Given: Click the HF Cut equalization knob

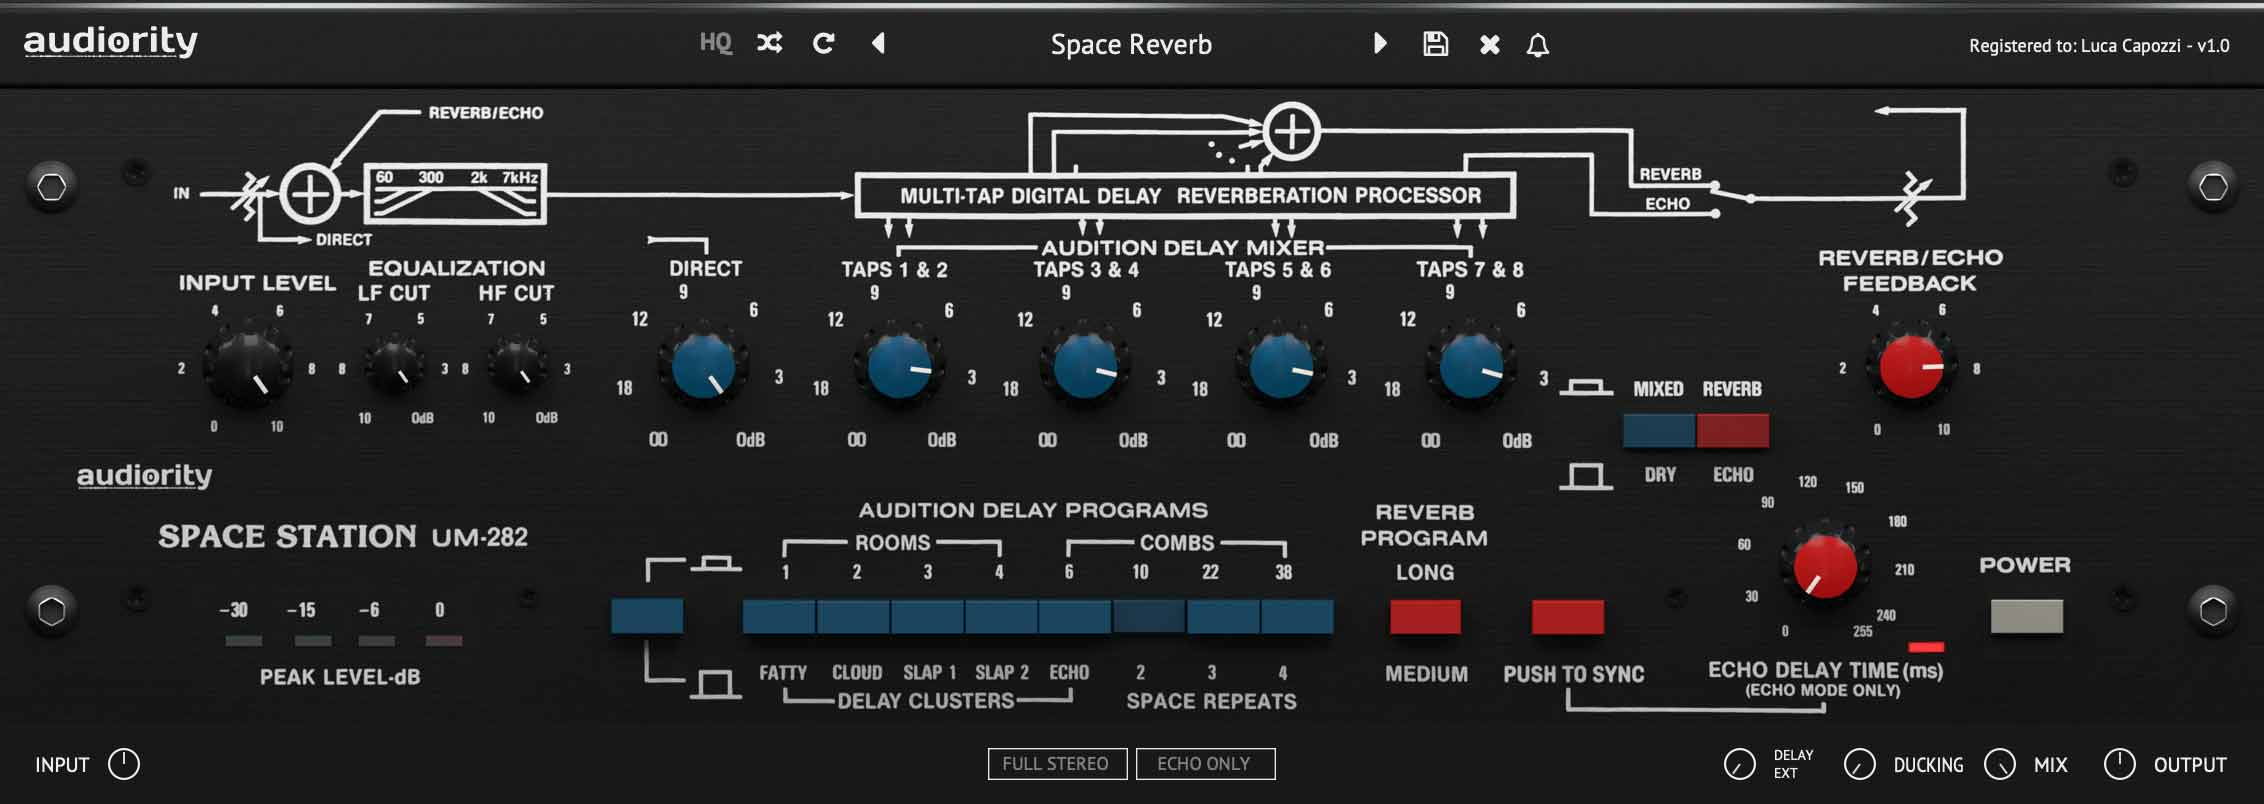Looking at the screenshot, I should [517, 366].
